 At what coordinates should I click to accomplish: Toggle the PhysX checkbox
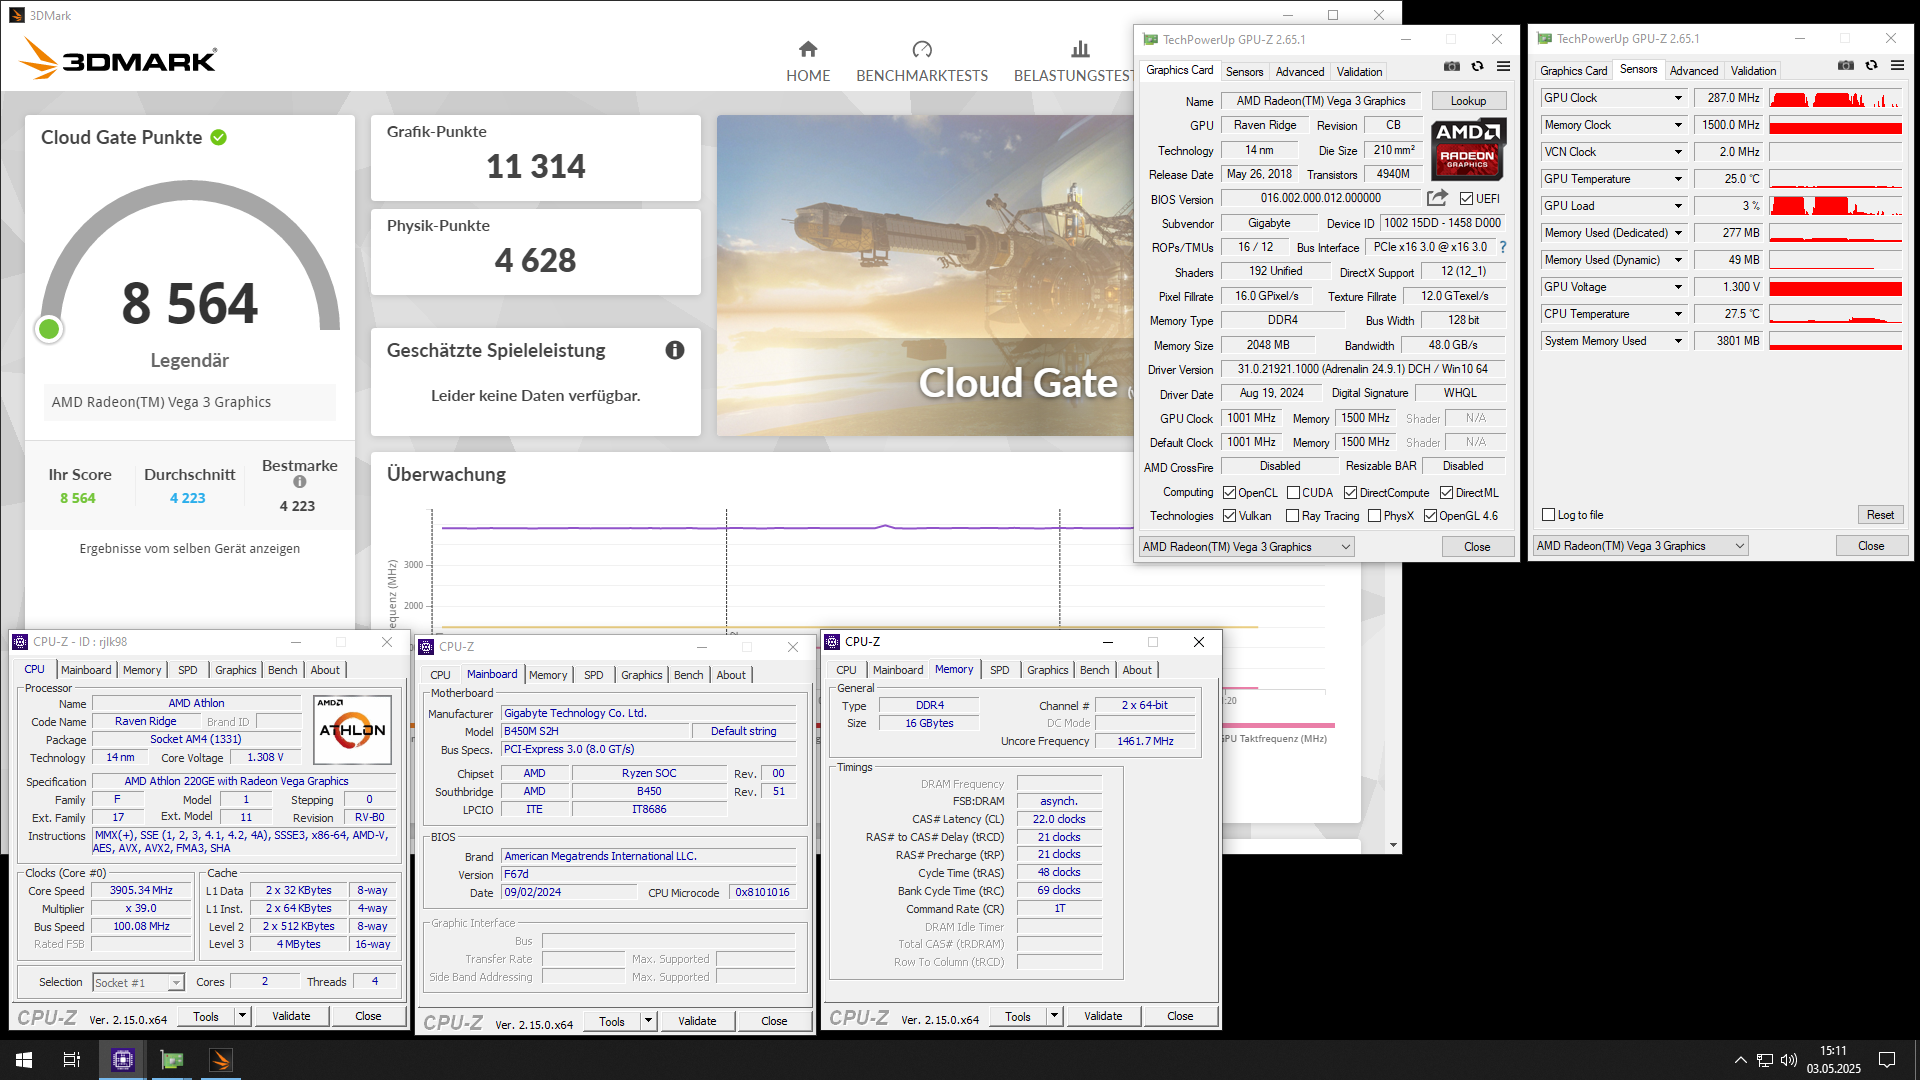tap(1374, 516)
